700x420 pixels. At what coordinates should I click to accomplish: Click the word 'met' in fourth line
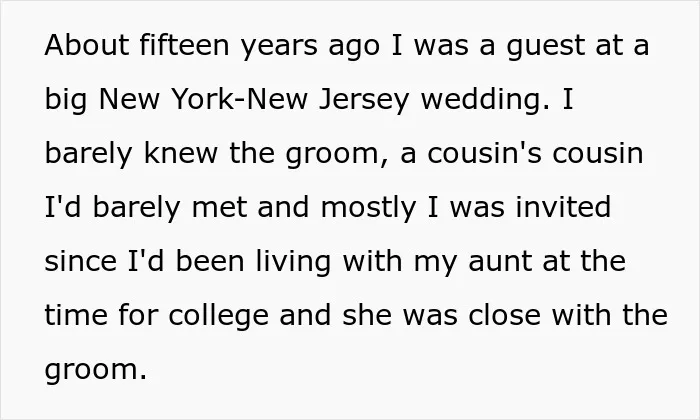coord(219,208)
